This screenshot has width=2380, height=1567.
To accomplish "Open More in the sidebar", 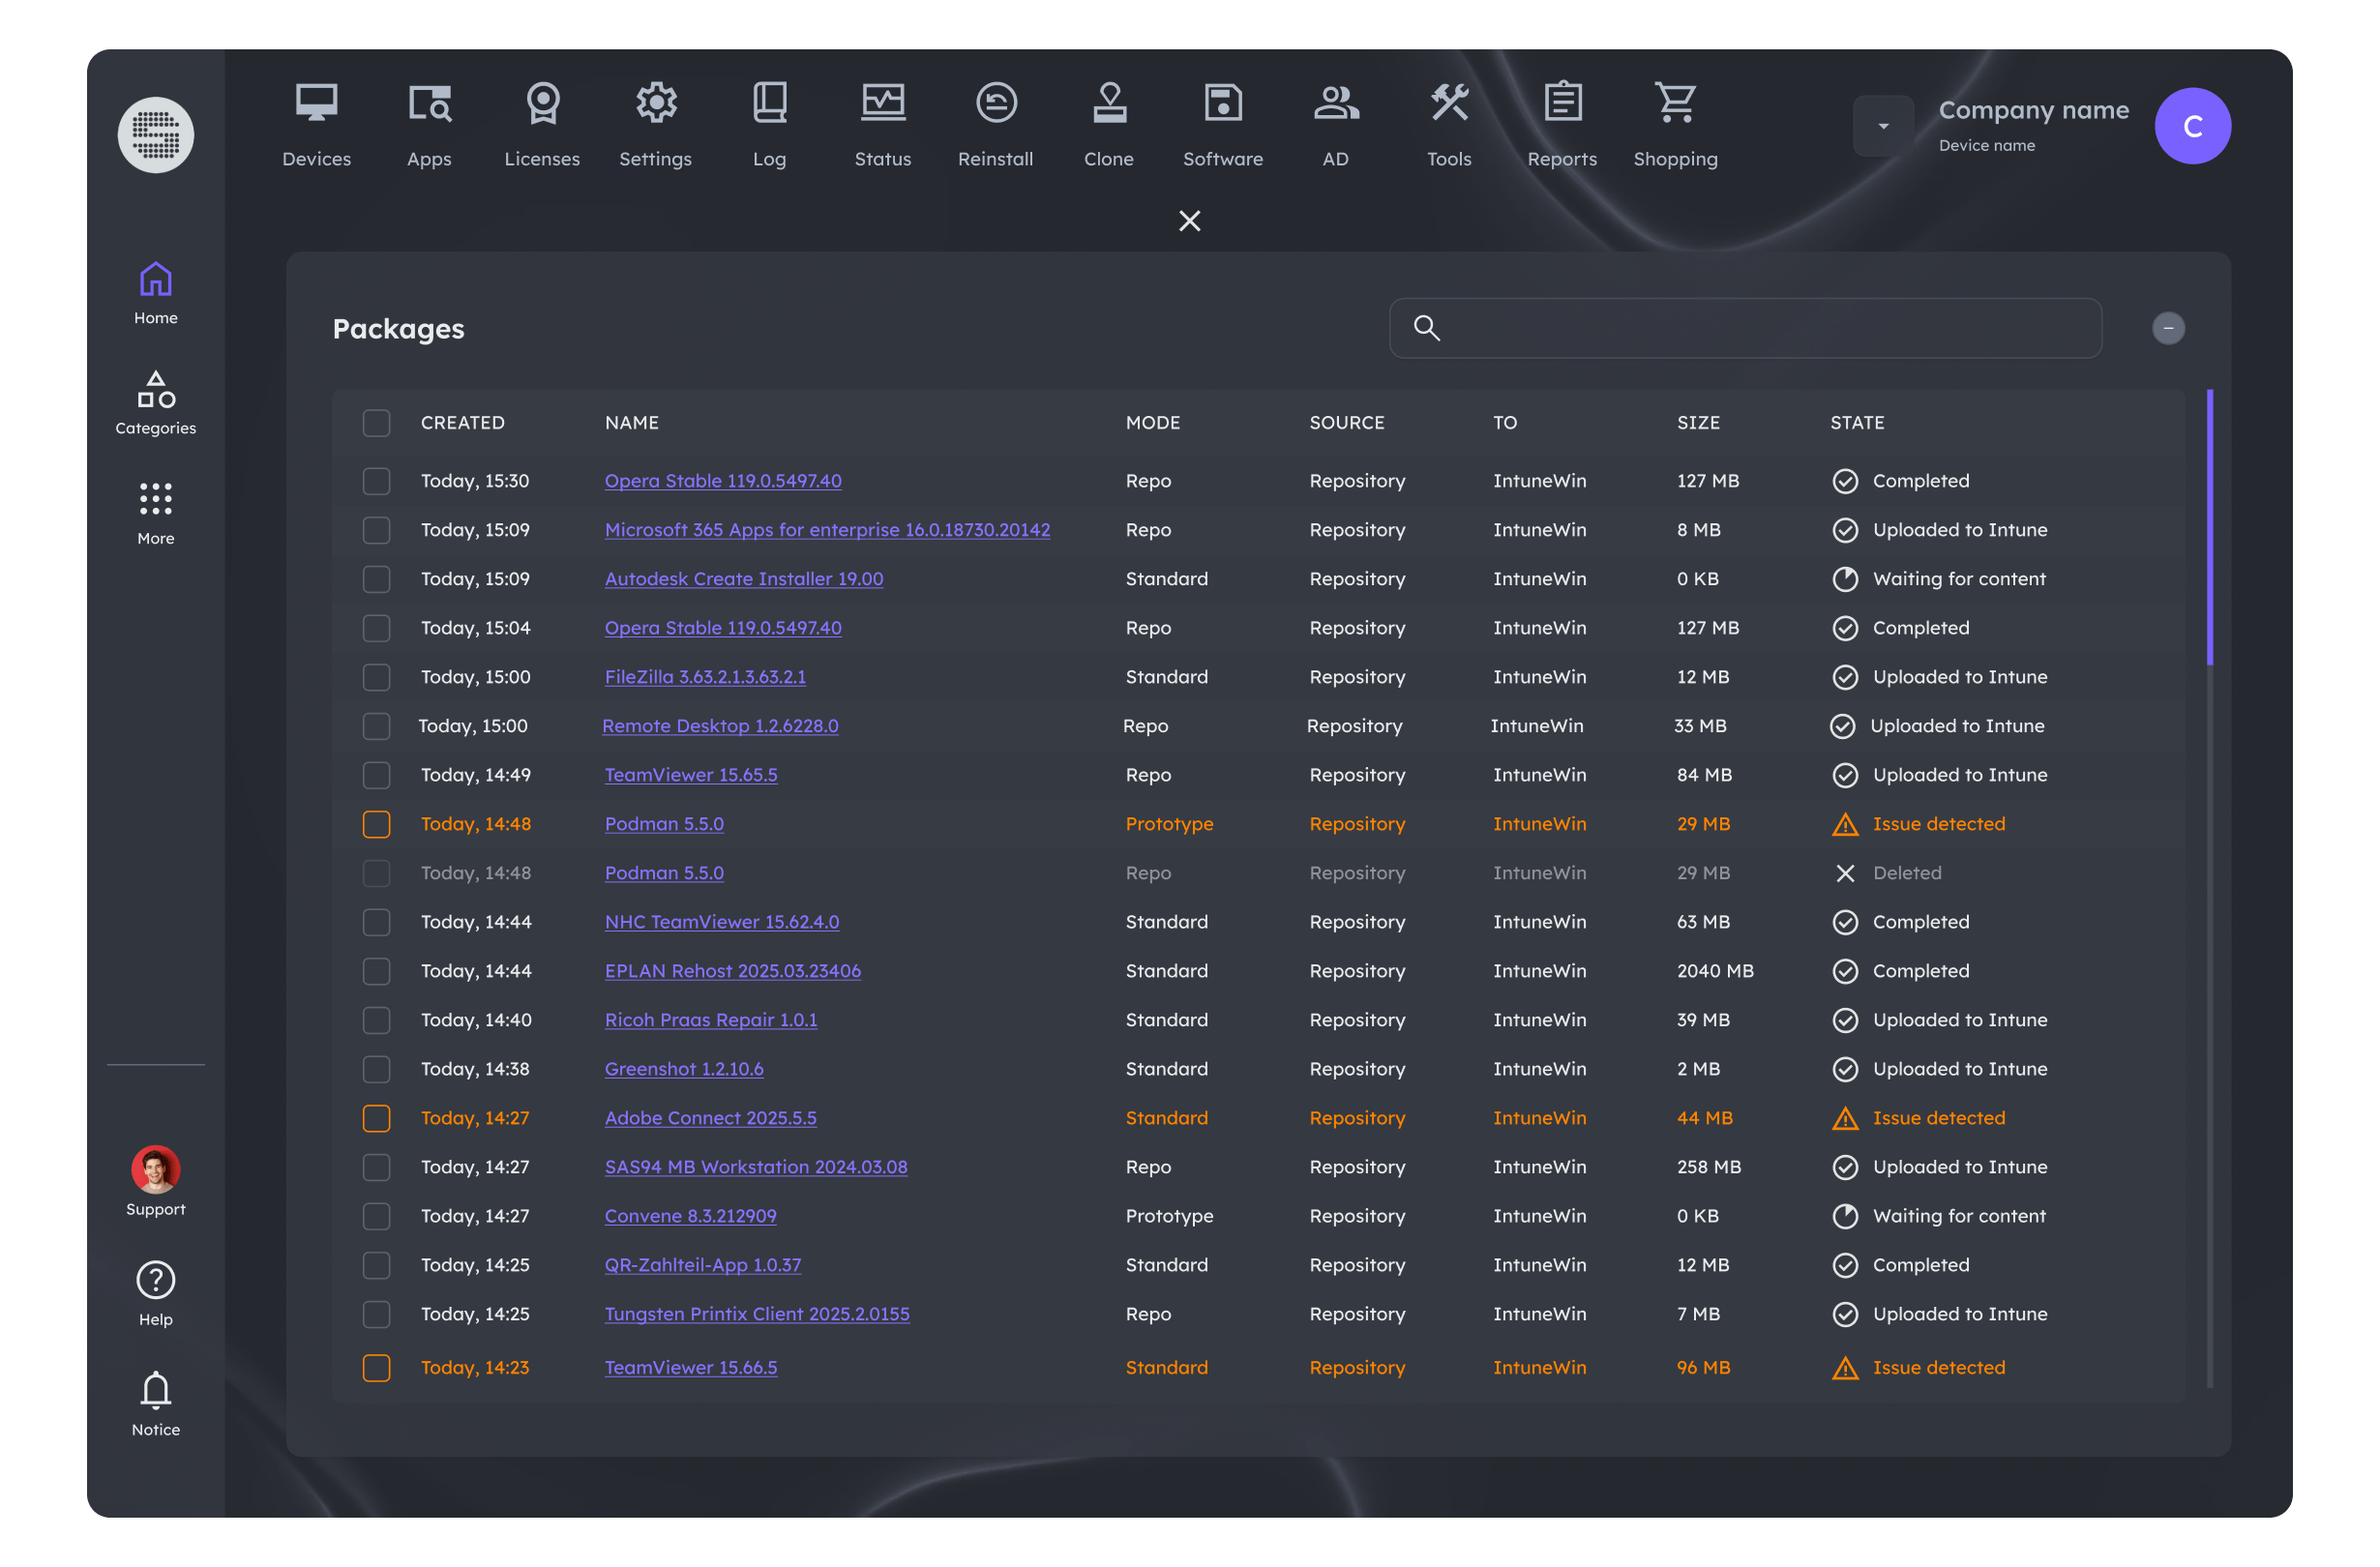I will 156,513.
